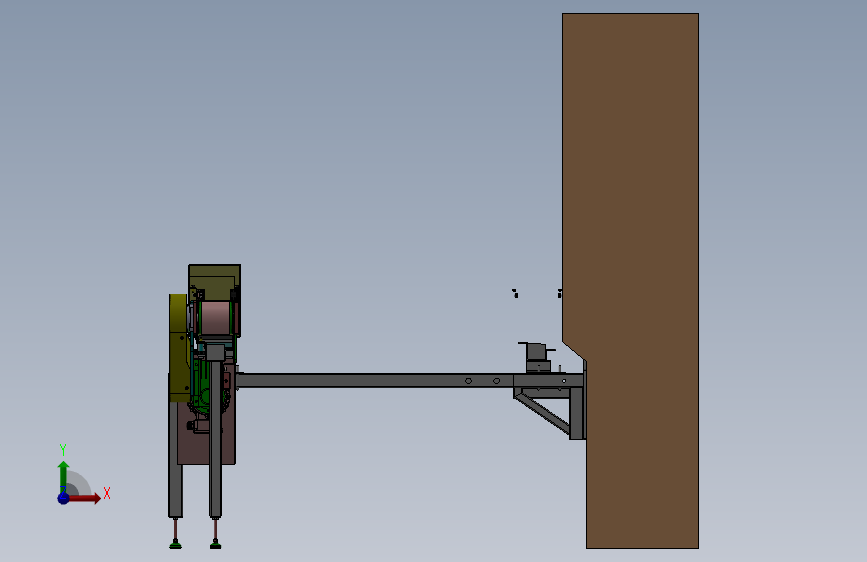Click the blue Z axis ball of the triad

point(64,498)
